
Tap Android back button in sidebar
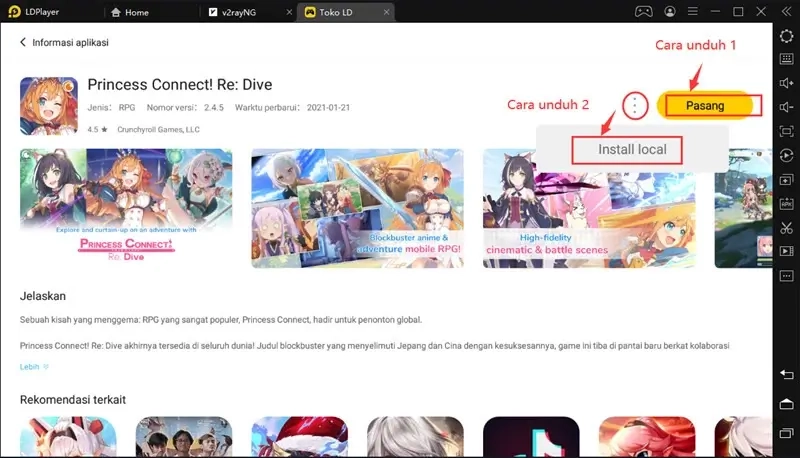(x=786, y=375)
